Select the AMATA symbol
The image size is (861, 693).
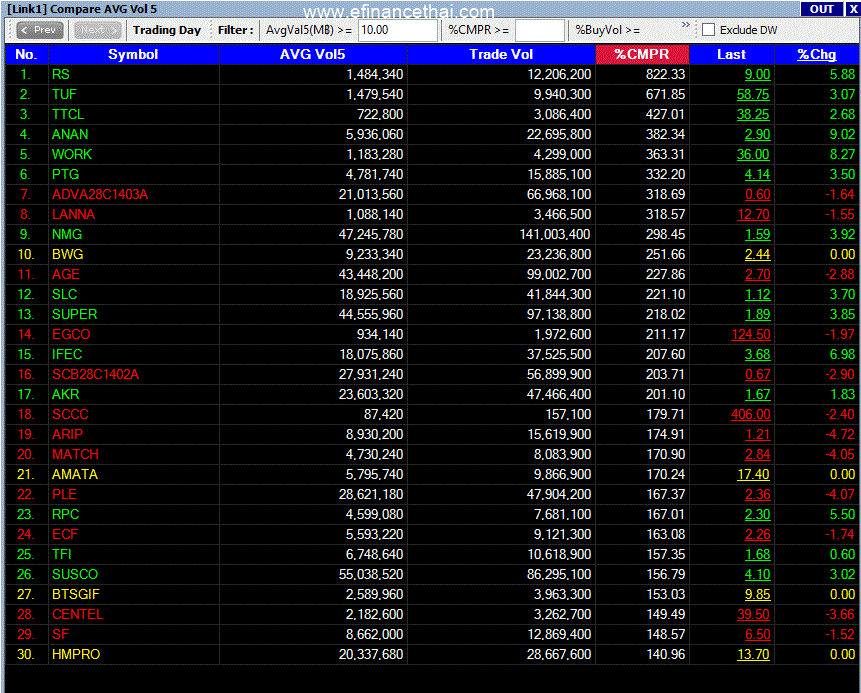coord(75,474)
